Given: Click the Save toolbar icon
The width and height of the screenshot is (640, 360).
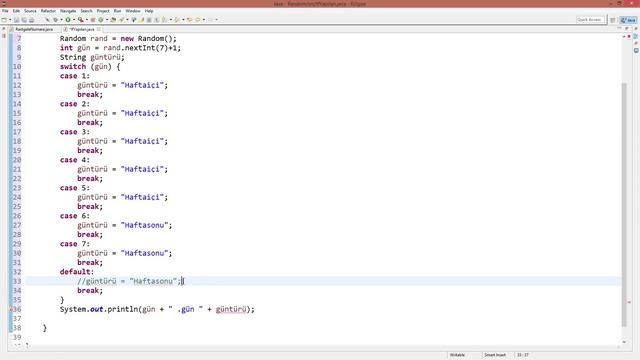Looking at the screenshot, I should pos(16,20).
